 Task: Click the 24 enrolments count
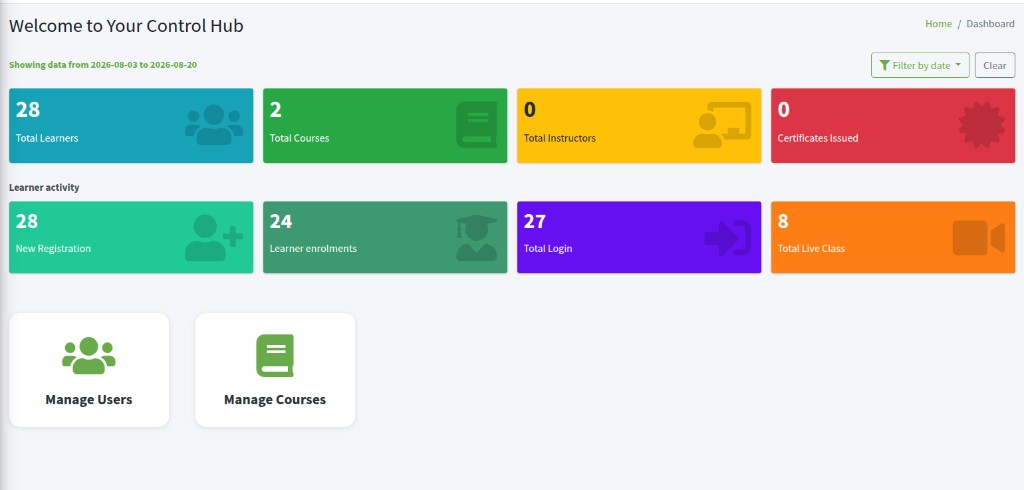pos(281,221)
